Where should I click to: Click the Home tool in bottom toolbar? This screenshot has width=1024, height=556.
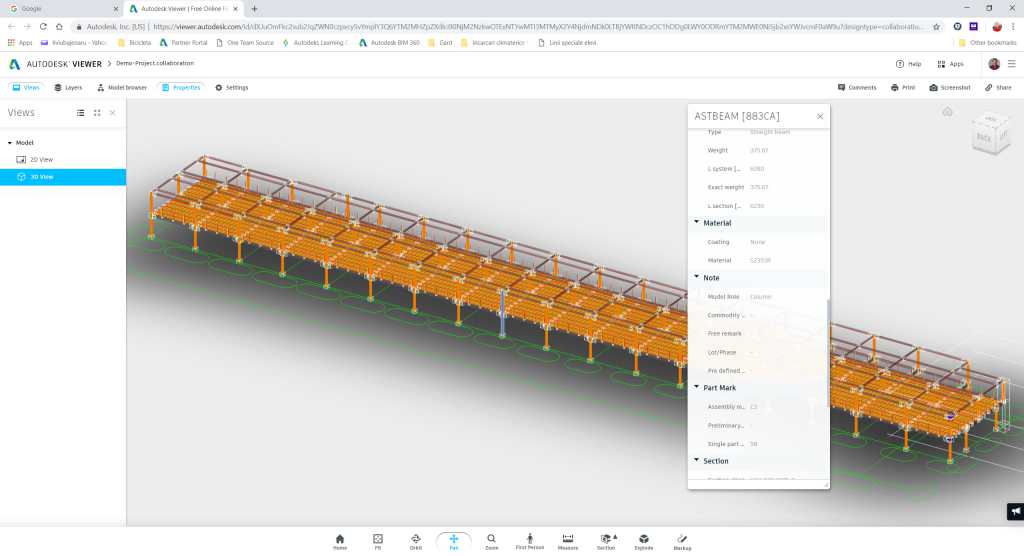pos(340,542)
